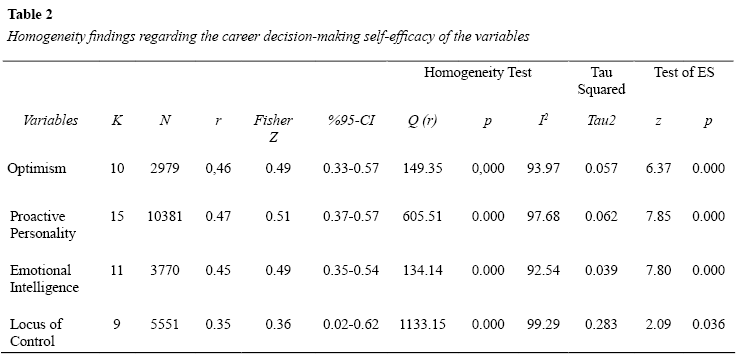747x361 pixels.
Task: Click the Fisher Z column header
Action: pos(273,129)
